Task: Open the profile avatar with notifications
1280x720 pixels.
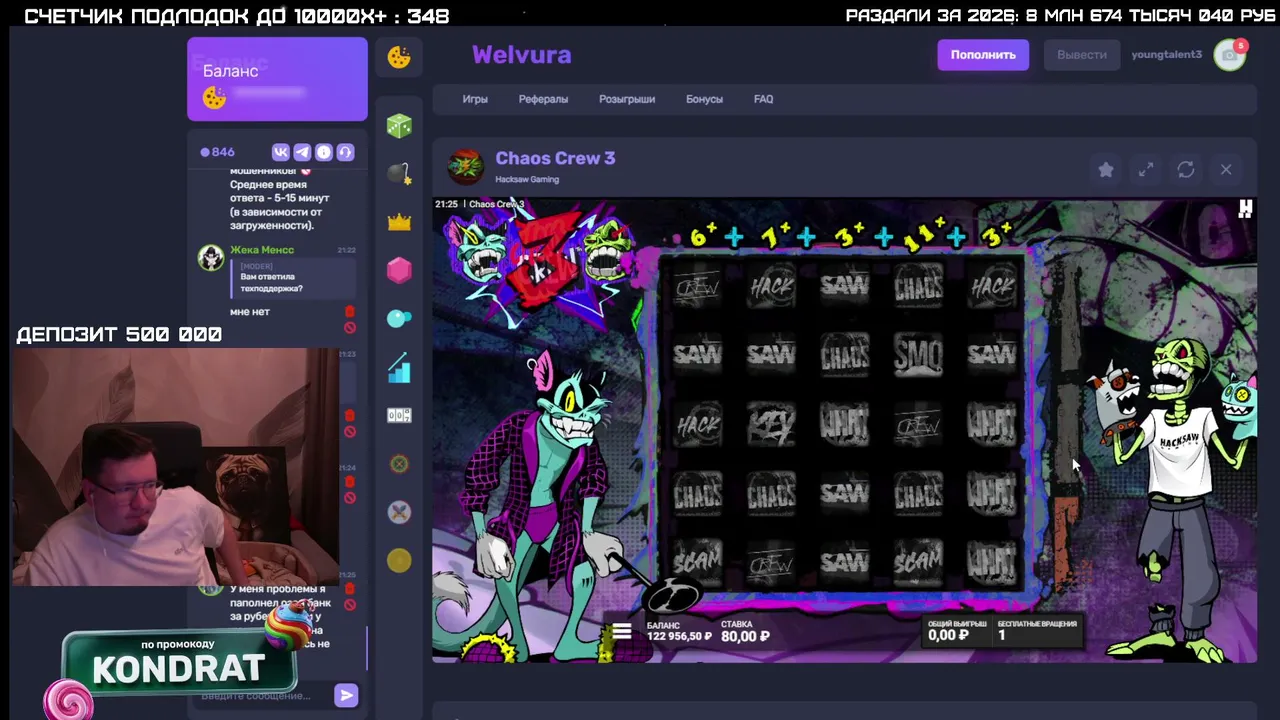Action: [x=1229, y=55]
